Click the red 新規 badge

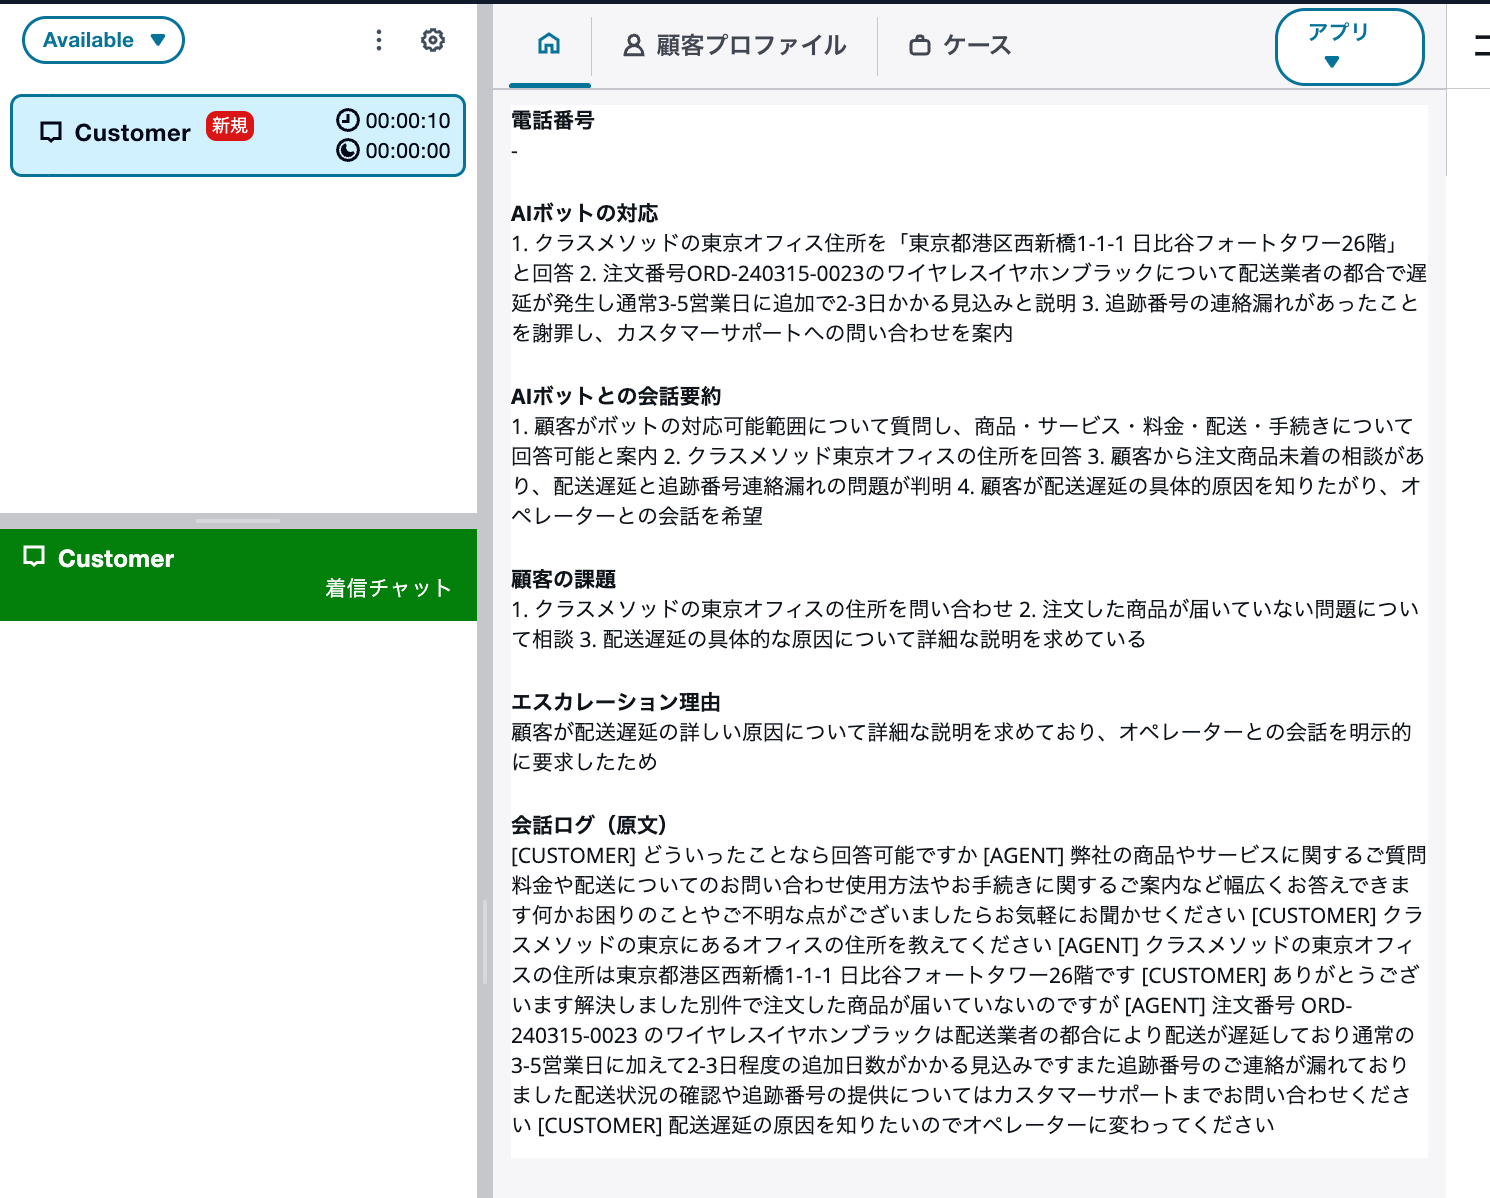point(229,126)
